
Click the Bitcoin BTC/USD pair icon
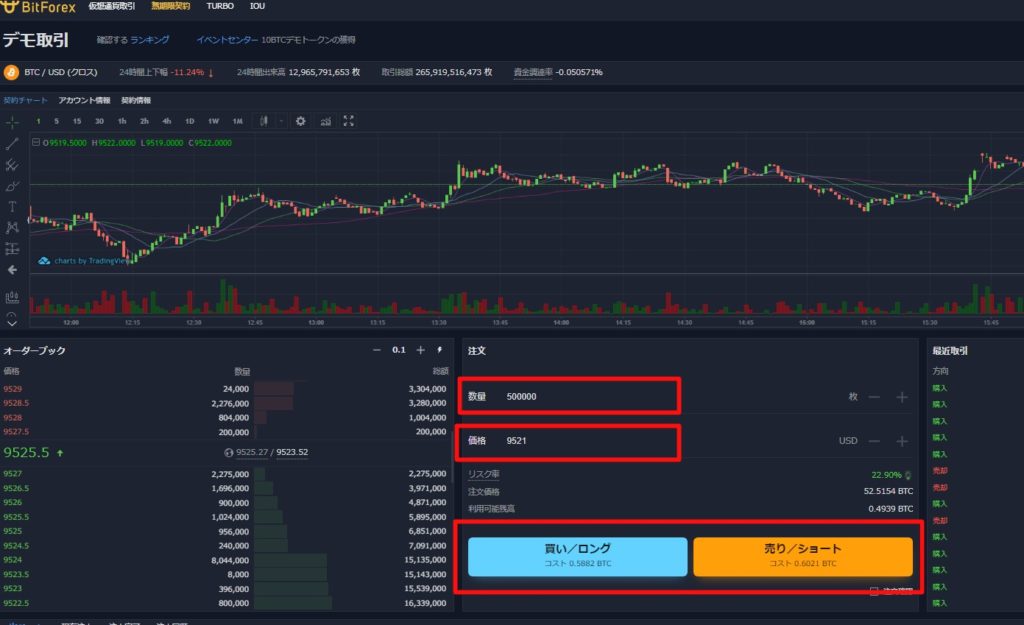11,72
